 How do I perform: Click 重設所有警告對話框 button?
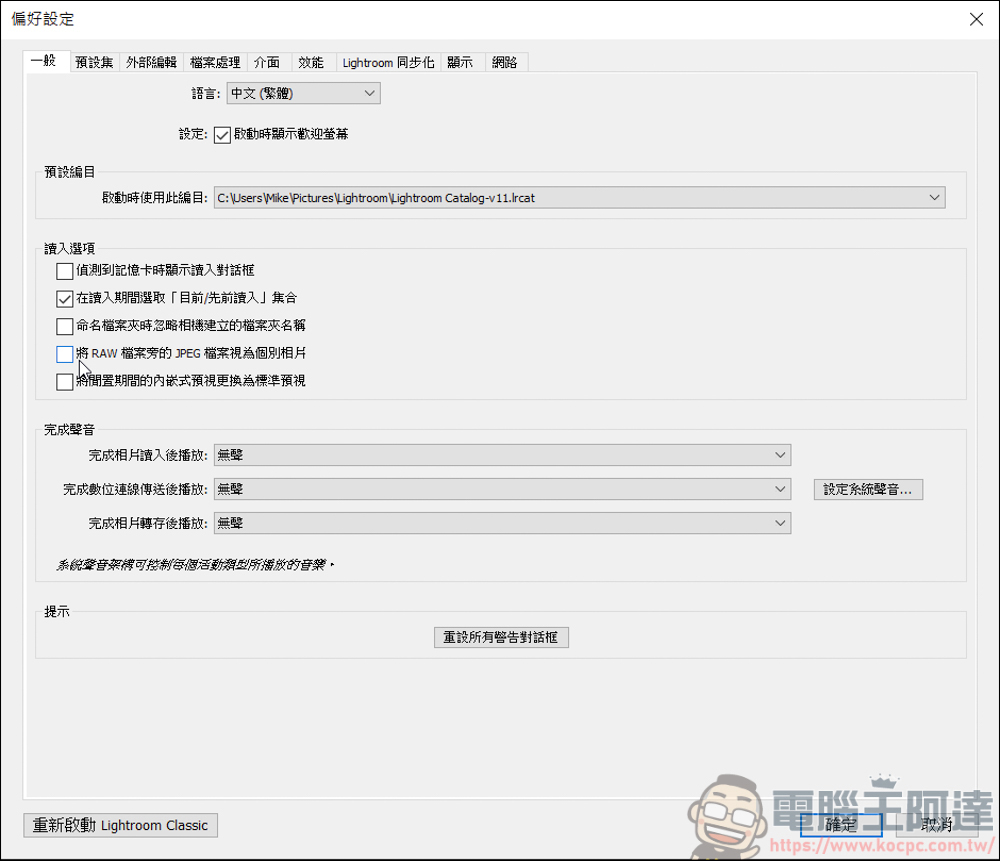[501, 637]
